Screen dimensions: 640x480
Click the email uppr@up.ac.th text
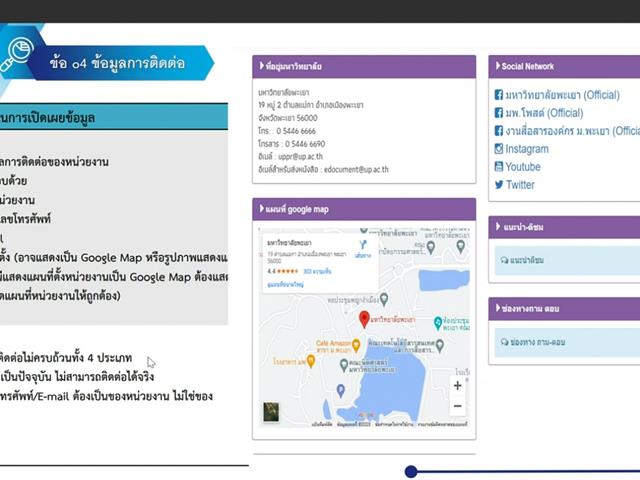click(x=300, y=157)
